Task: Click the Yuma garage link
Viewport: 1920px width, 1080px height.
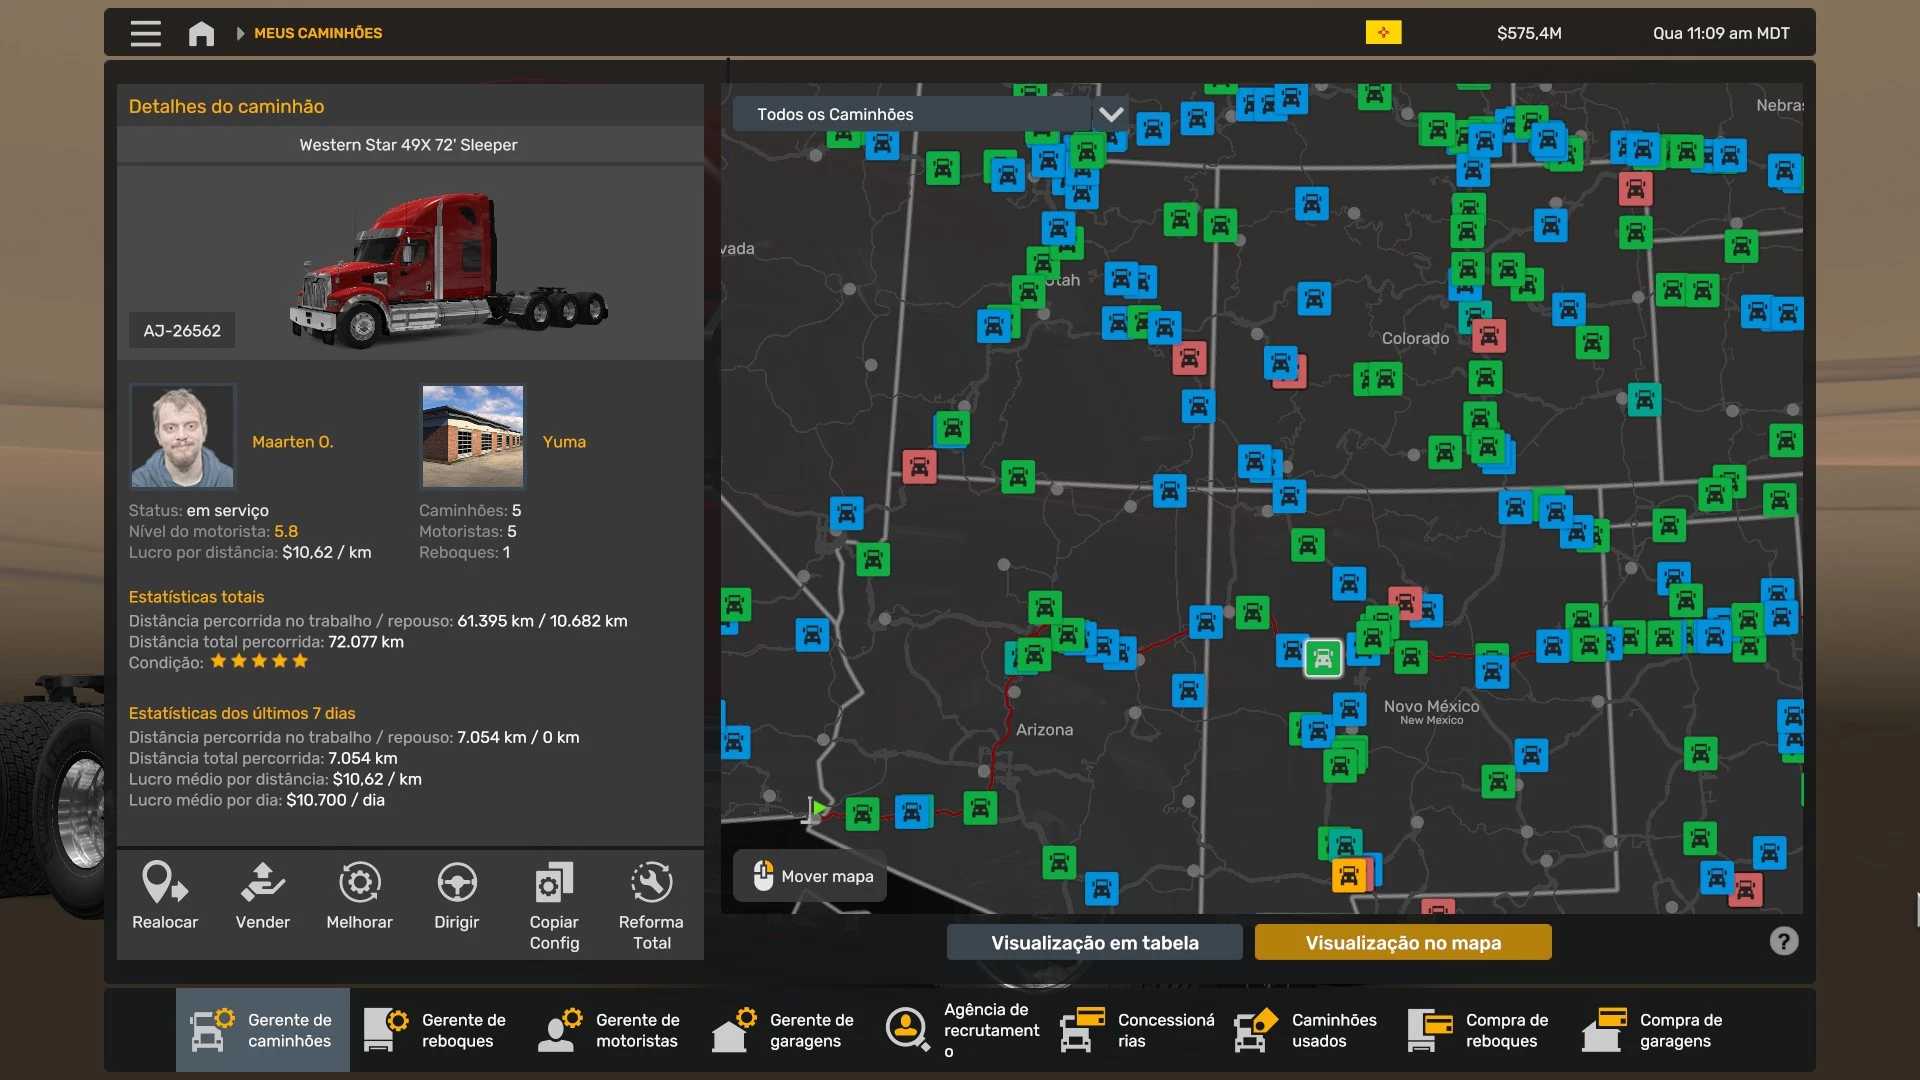Action: (x=564, y=441)
